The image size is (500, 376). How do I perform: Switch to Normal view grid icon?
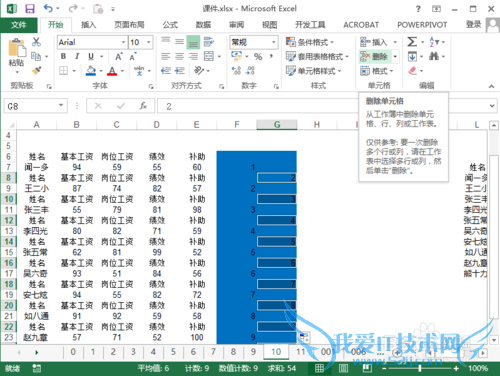click(319, 368)
